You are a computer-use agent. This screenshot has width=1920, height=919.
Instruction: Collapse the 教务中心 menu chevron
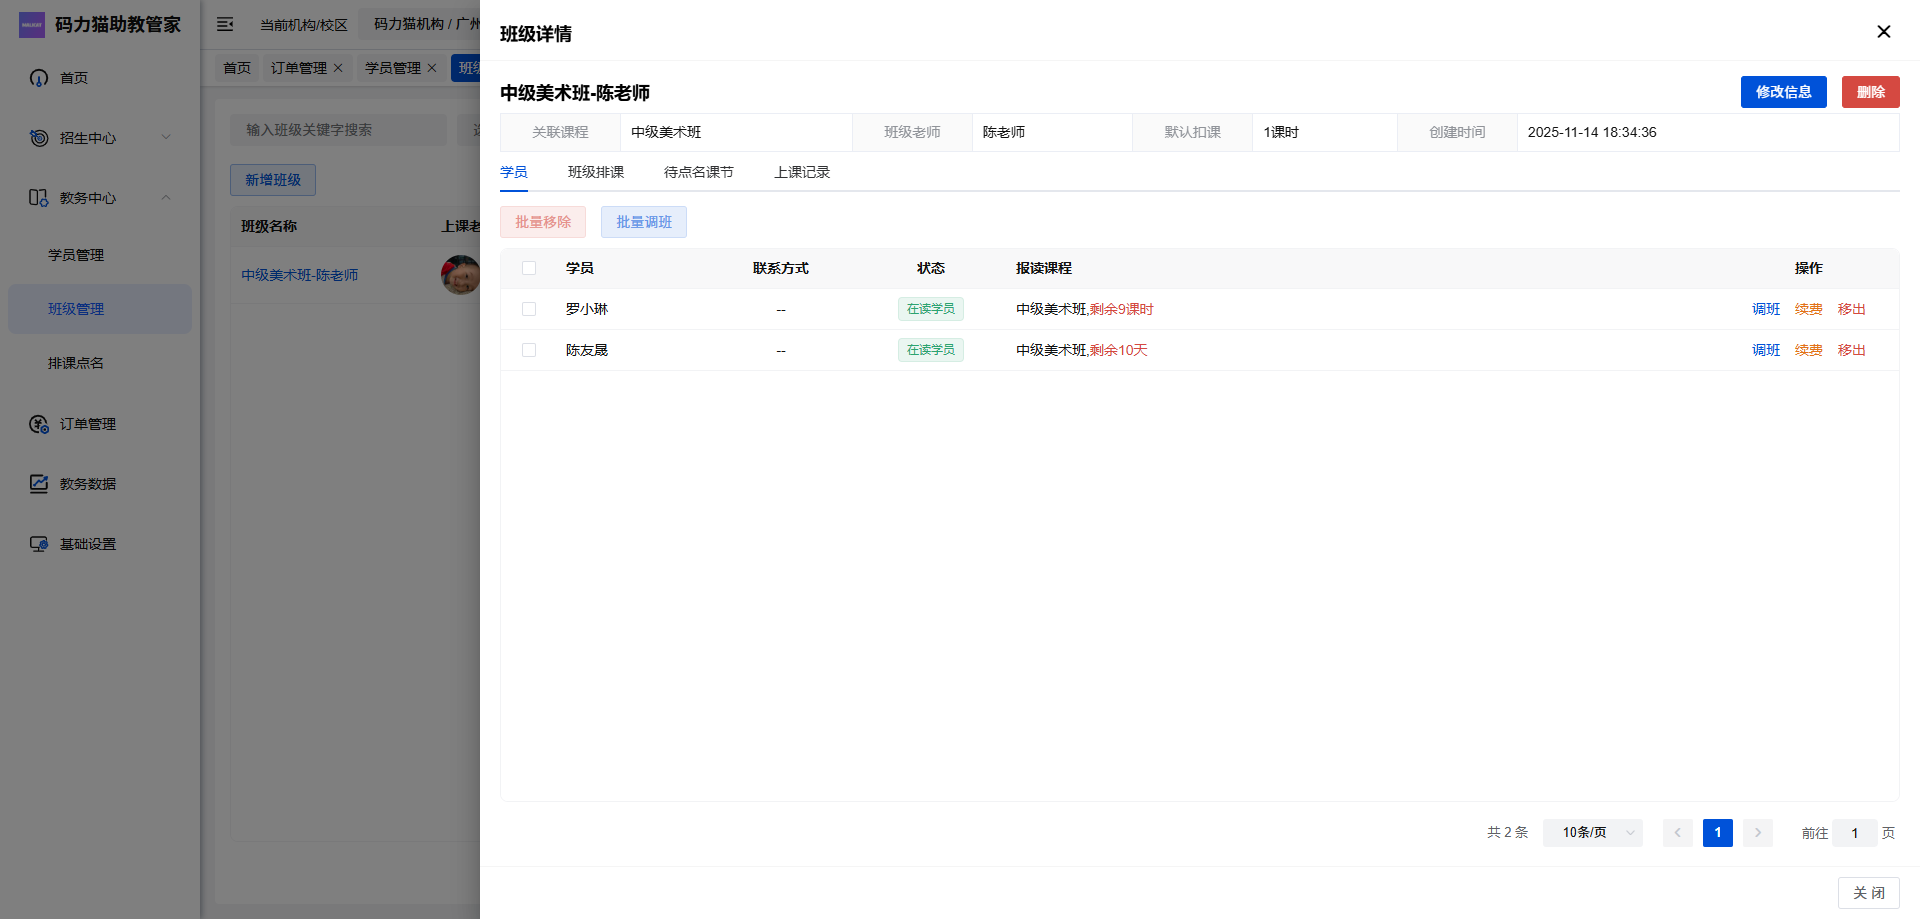tap(166, 198)
